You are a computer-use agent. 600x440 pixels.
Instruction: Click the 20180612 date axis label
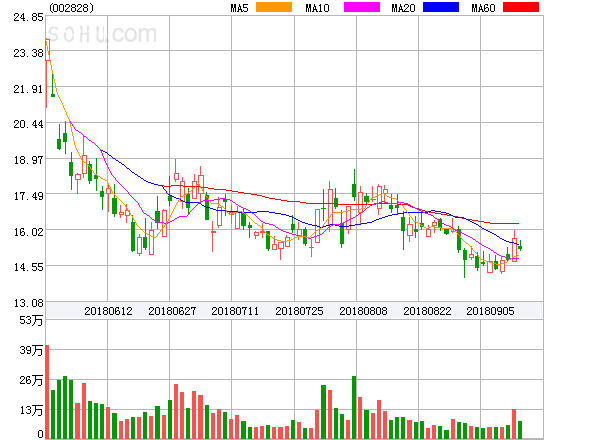pos(108,311)
